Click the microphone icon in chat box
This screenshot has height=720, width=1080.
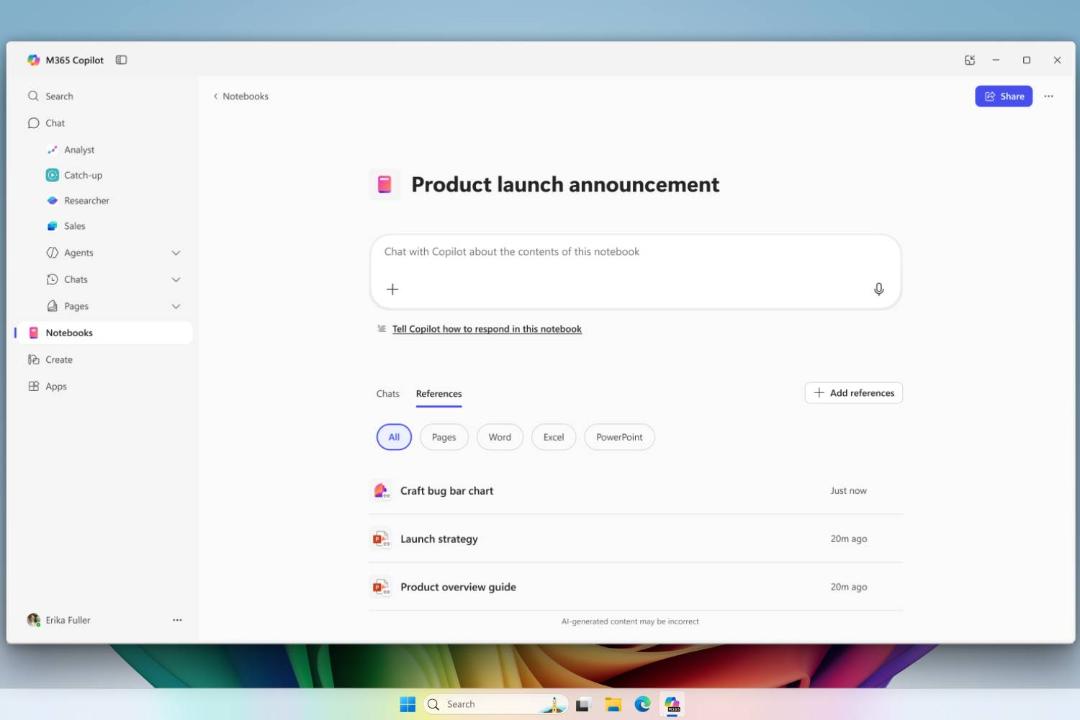(x=879, y=289)
